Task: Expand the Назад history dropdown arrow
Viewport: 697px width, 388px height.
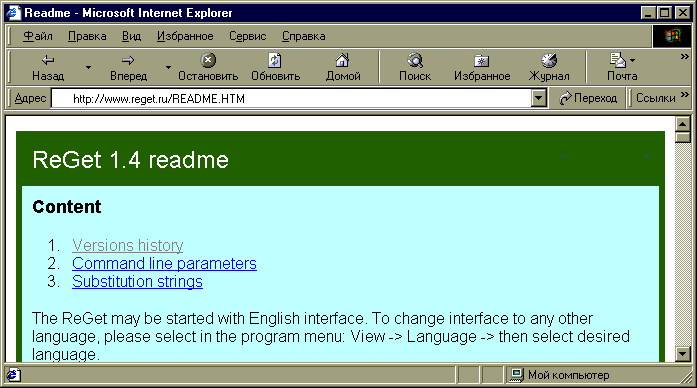Action: point(88,68)
